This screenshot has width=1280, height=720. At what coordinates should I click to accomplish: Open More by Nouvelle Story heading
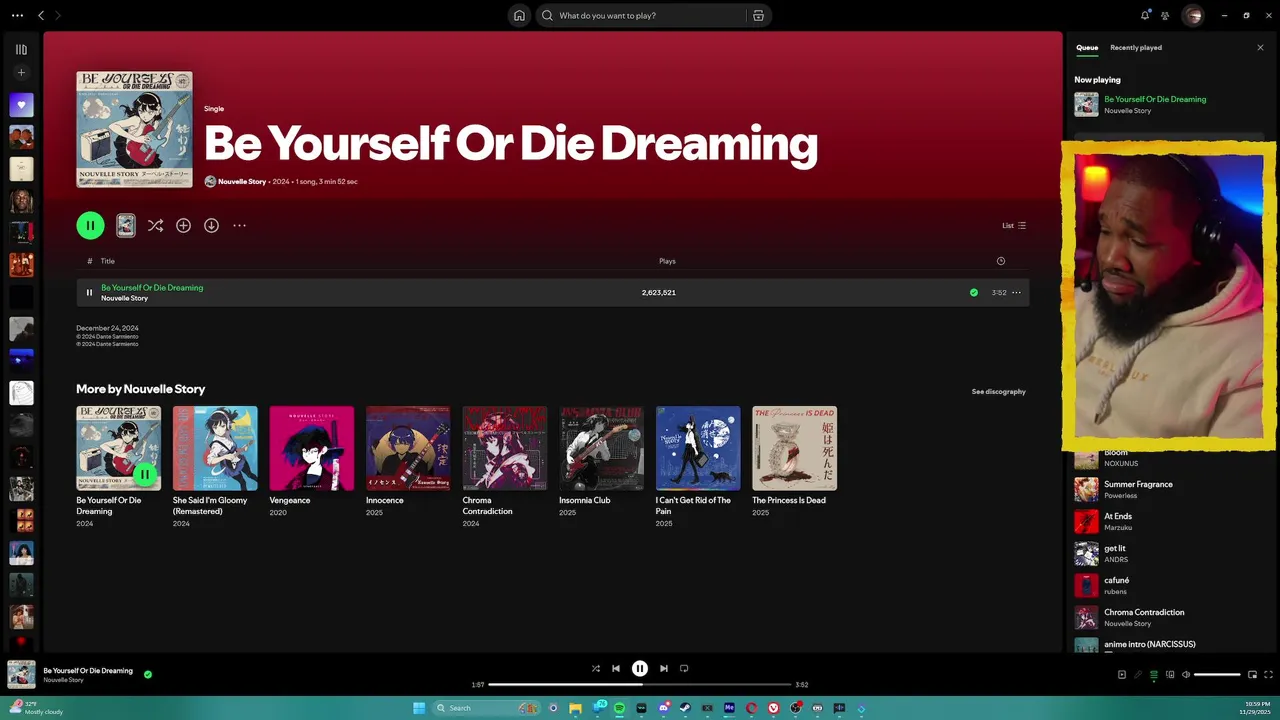coord(141,389)
